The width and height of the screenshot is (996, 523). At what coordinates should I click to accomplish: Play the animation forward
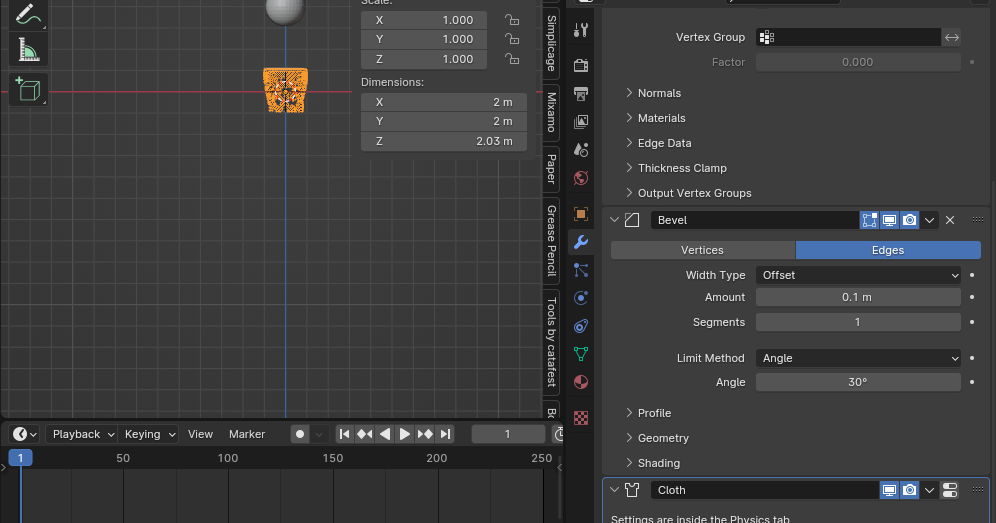405,434
